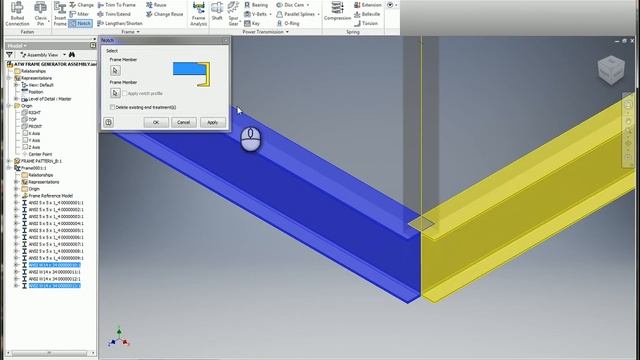This screenshot has width=640, height=360.
Task: Select the Disc Cam tool
Action: [x=290, y=5]
